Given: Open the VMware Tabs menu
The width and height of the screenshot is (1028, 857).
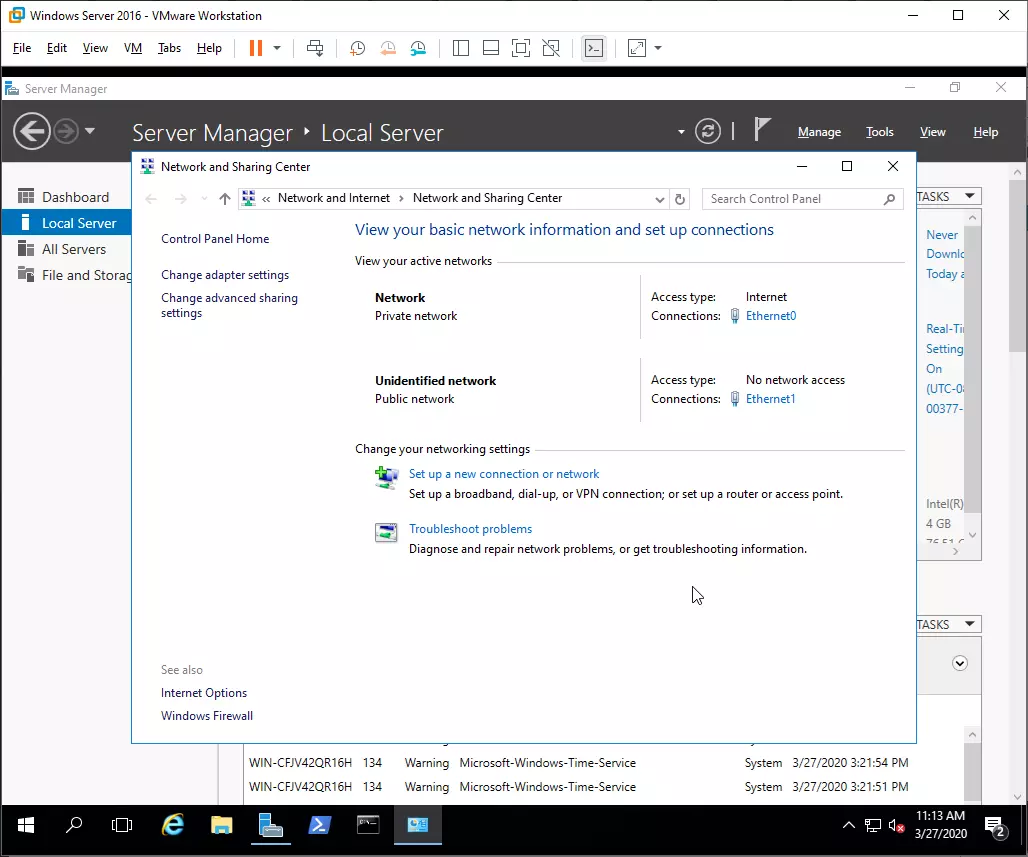Looking at the screenshot, I should (169, 48).
